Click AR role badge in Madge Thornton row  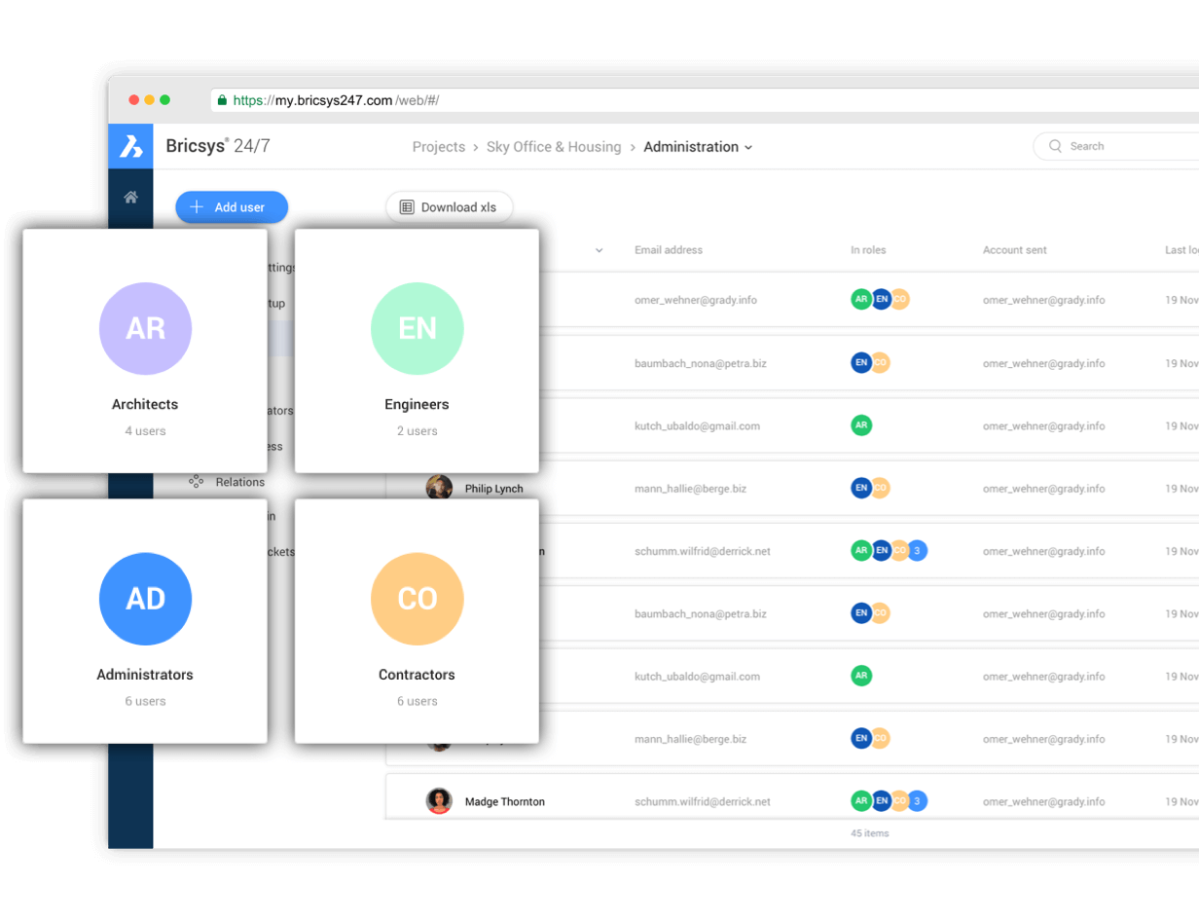pyautogui.click(x=861, y=801)
